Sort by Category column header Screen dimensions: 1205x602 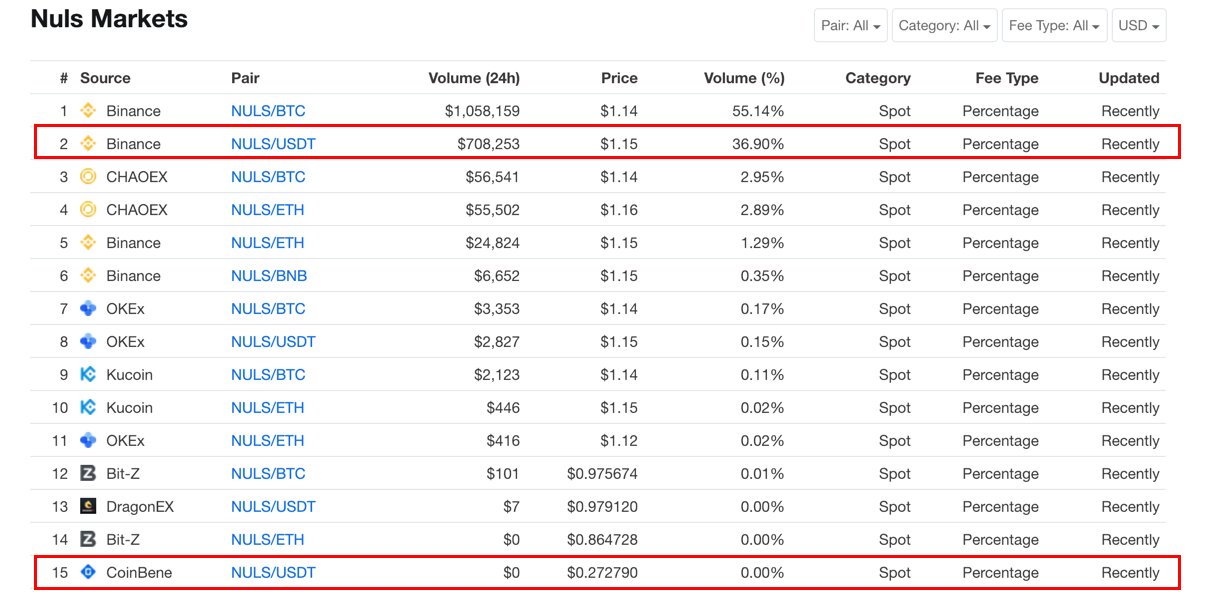coord(878,78)
